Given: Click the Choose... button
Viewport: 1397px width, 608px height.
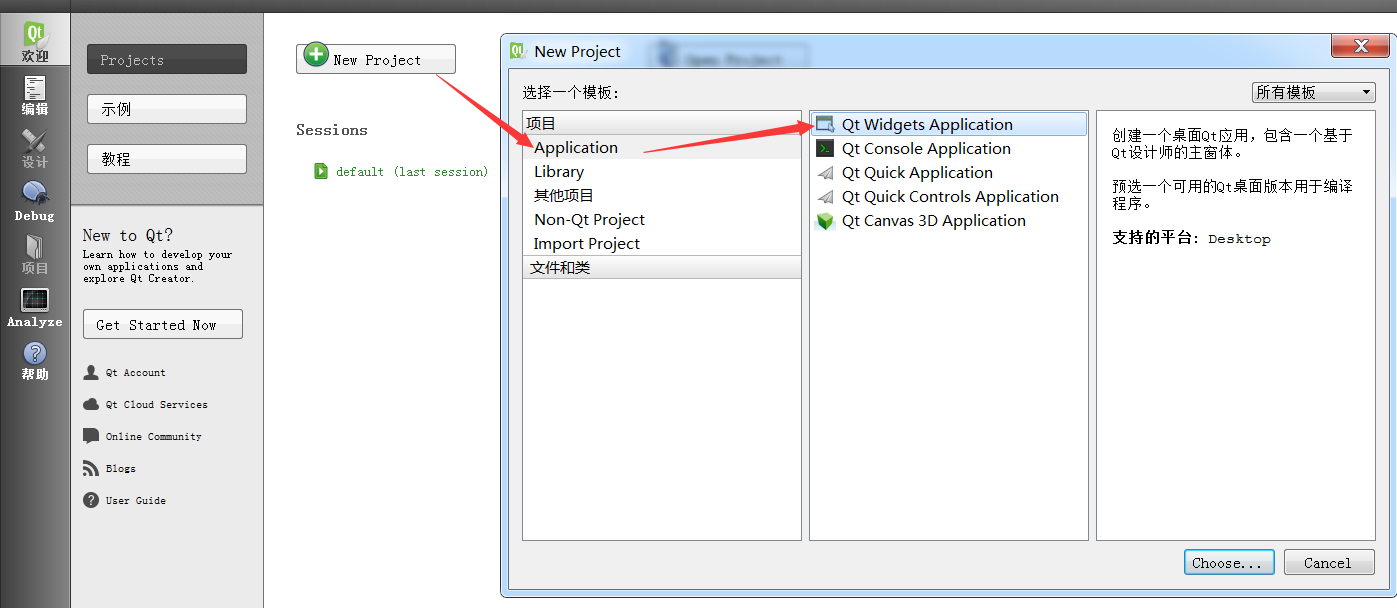Looking at the screenshot, I should click(1229, 562).
